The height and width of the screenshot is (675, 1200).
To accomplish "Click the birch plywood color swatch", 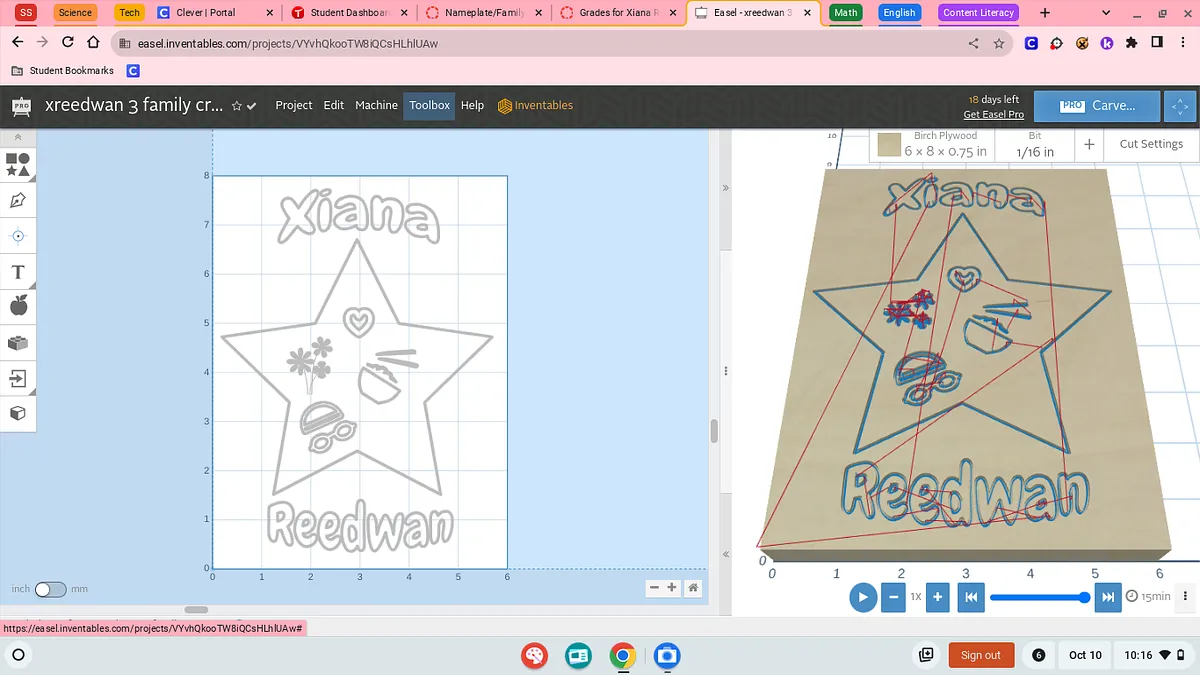I will pyautogui.click(x=889, y=145).
